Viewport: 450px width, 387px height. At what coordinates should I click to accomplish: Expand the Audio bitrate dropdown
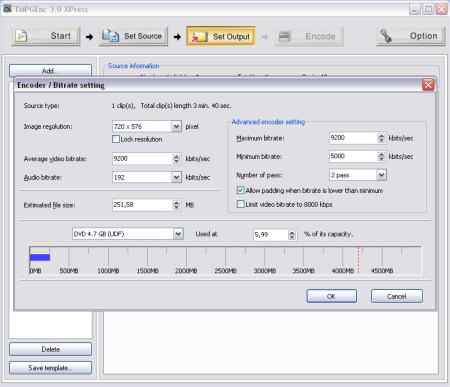tap(176, 177)
